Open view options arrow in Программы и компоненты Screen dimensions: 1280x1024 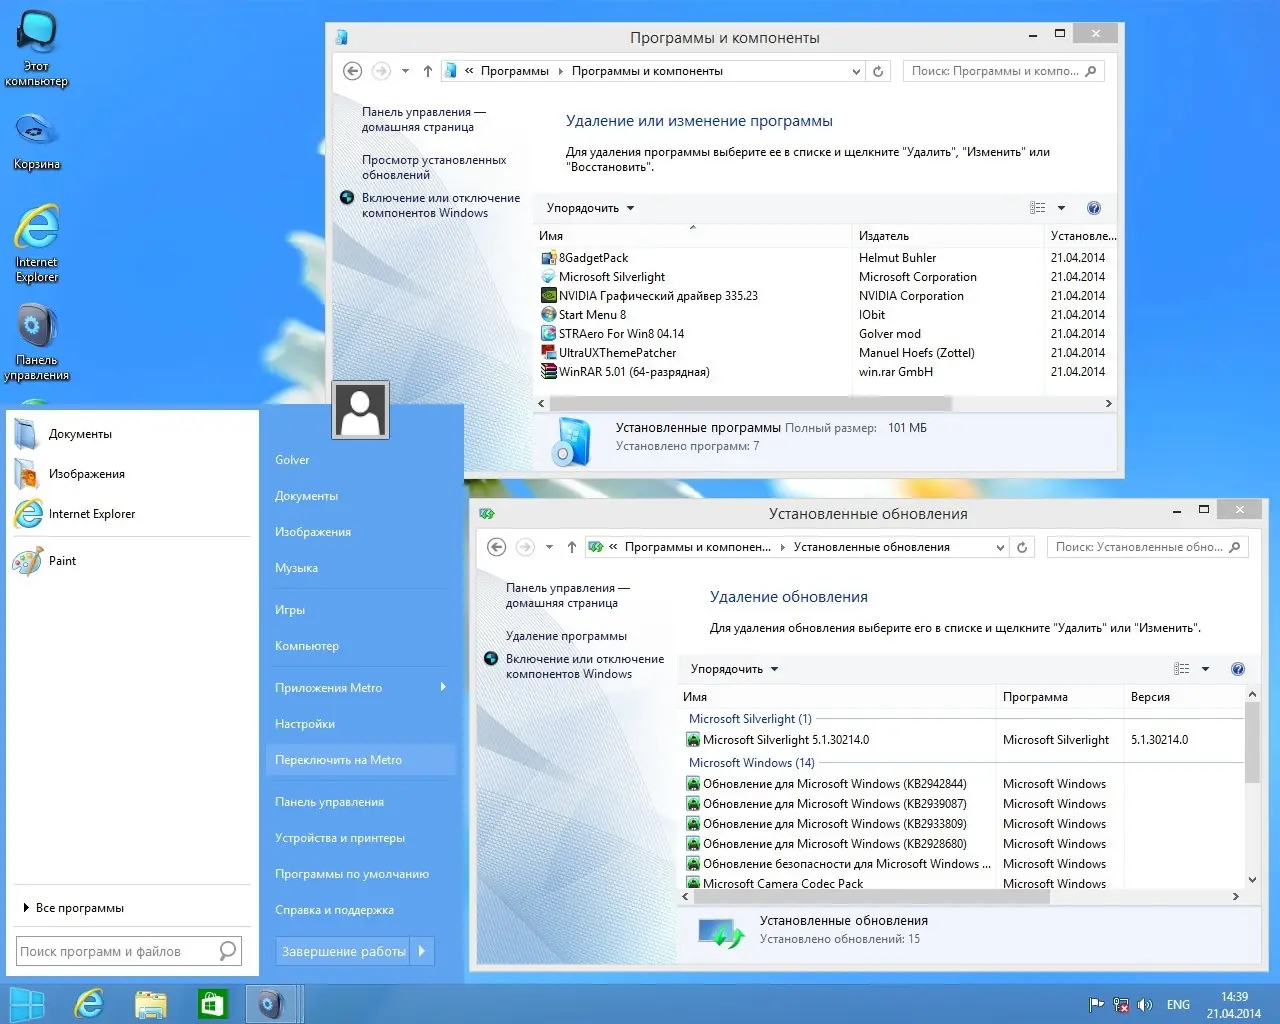pyautogui.click(x=1061, y=208)
